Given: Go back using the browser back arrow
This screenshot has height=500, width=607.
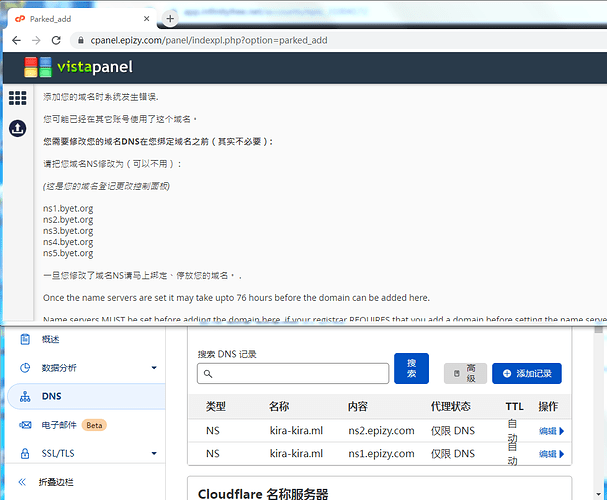Looking at the screenshot, I should click(x=13, y=40).
